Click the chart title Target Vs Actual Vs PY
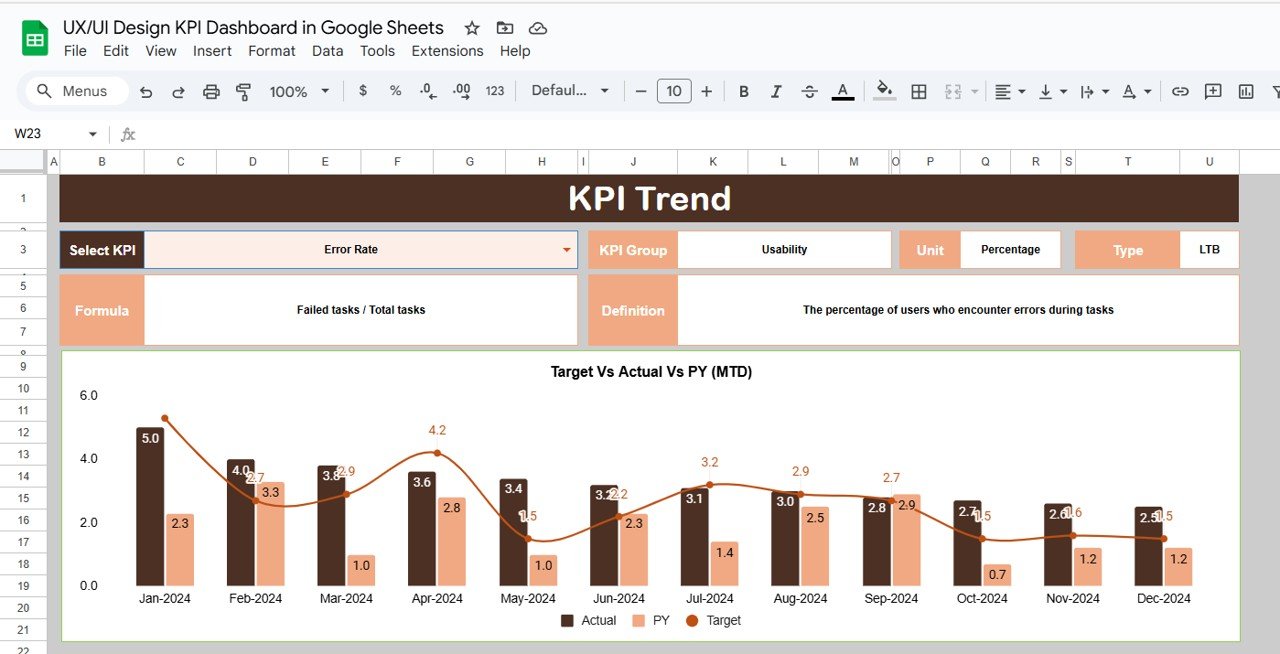Image resolution: width=1280 pixels, height=654 pixels. pos(651,372)
